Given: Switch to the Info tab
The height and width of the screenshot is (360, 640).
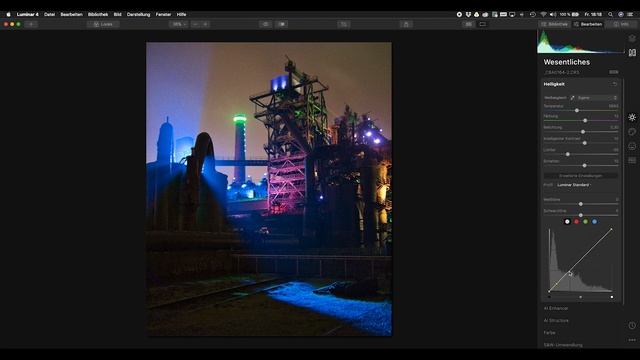Looking at the screenshot, I should tap(621, 24).
